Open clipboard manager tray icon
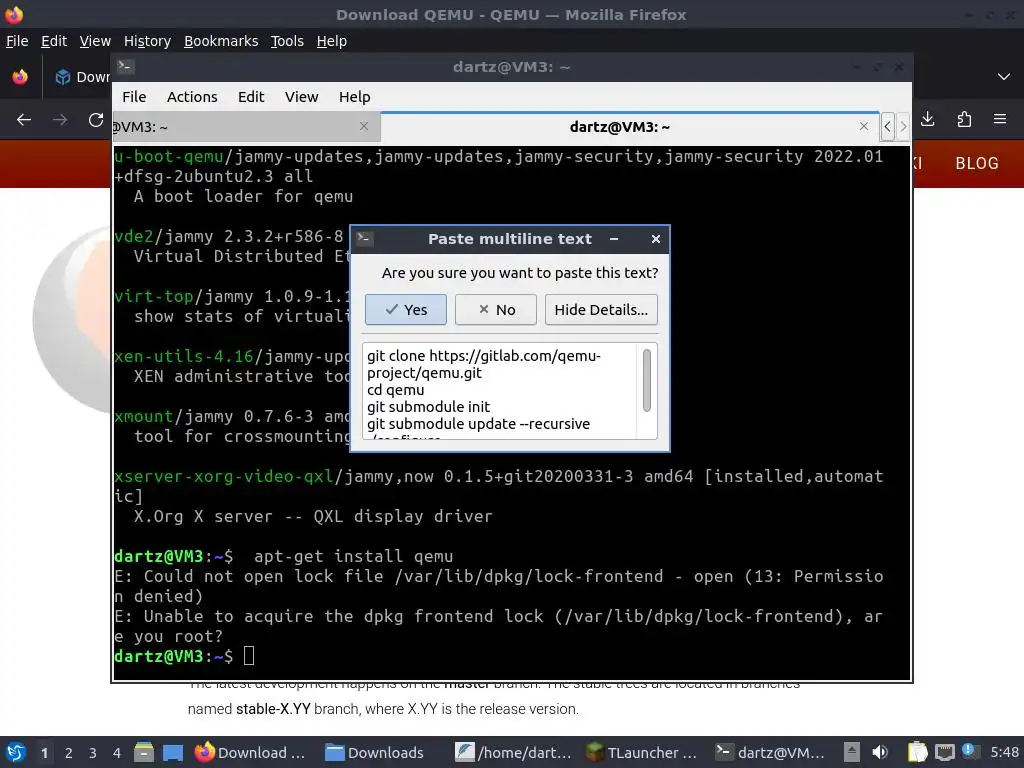The width and height of the screenshot is (1024, 768). click(917, 752)
